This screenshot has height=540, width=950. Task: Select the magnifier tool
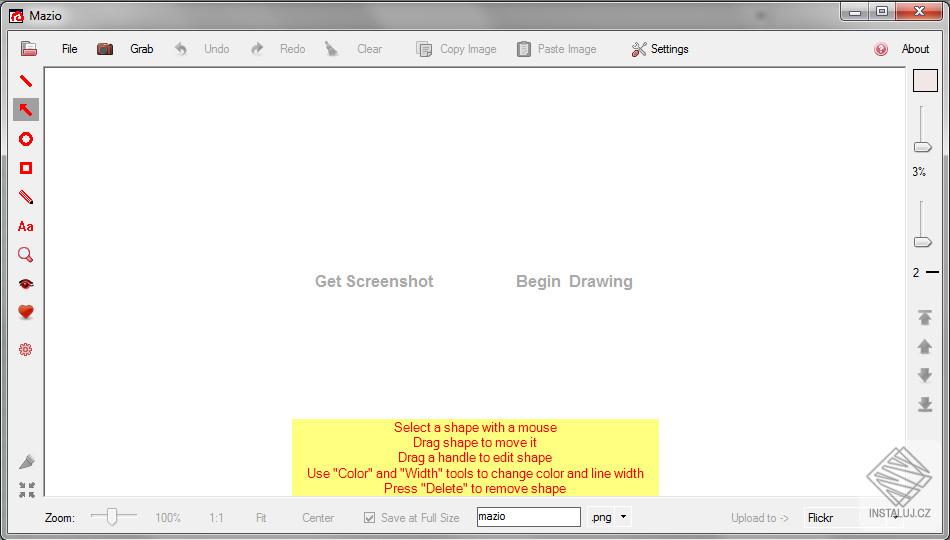[x=25, y=255]
